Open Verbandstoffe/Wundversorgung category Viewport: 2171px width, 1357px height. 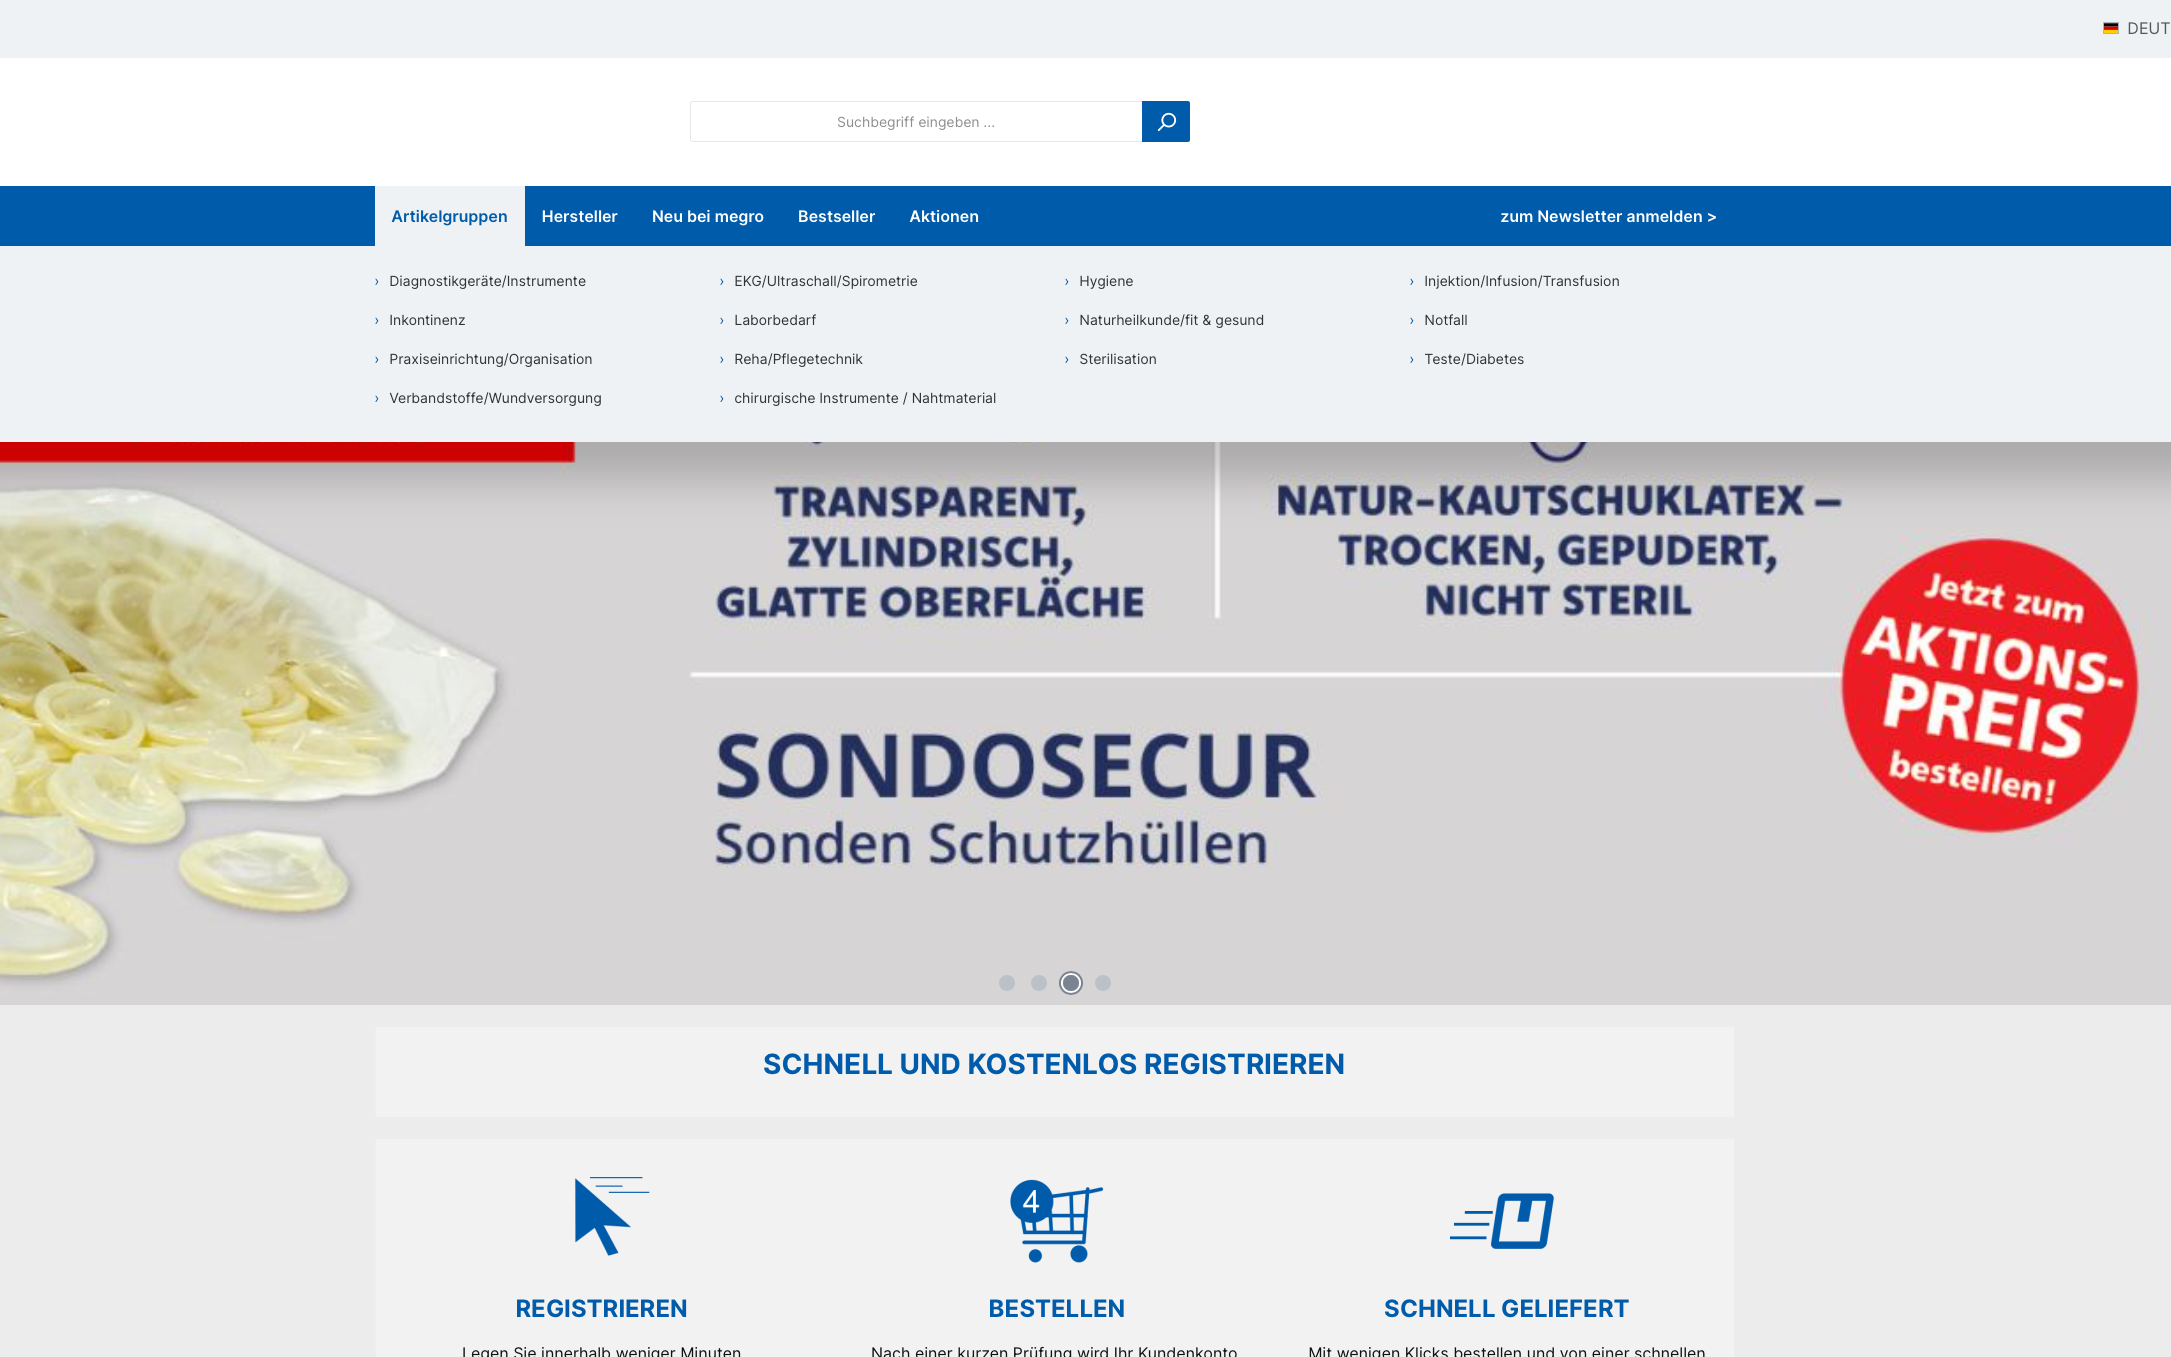point(495,398)
